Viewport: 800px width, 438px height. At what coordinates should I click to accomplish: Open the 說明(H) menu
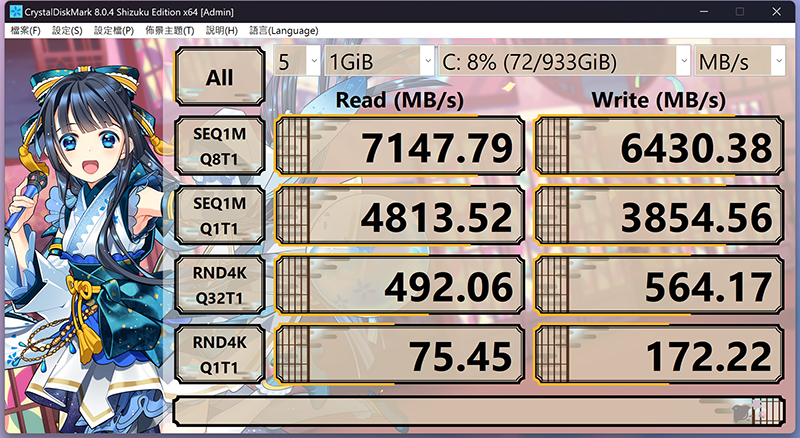221,31
